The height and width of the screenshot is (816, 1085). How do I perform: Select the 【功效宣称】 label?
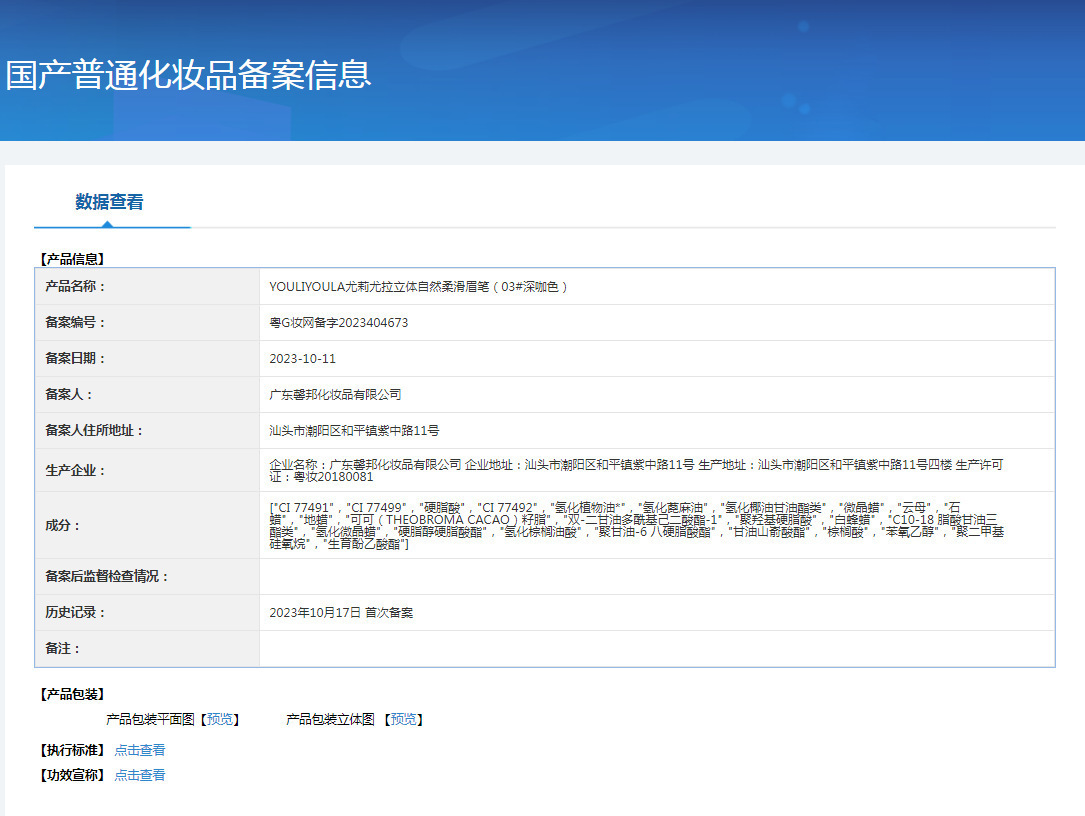(72, 775)
